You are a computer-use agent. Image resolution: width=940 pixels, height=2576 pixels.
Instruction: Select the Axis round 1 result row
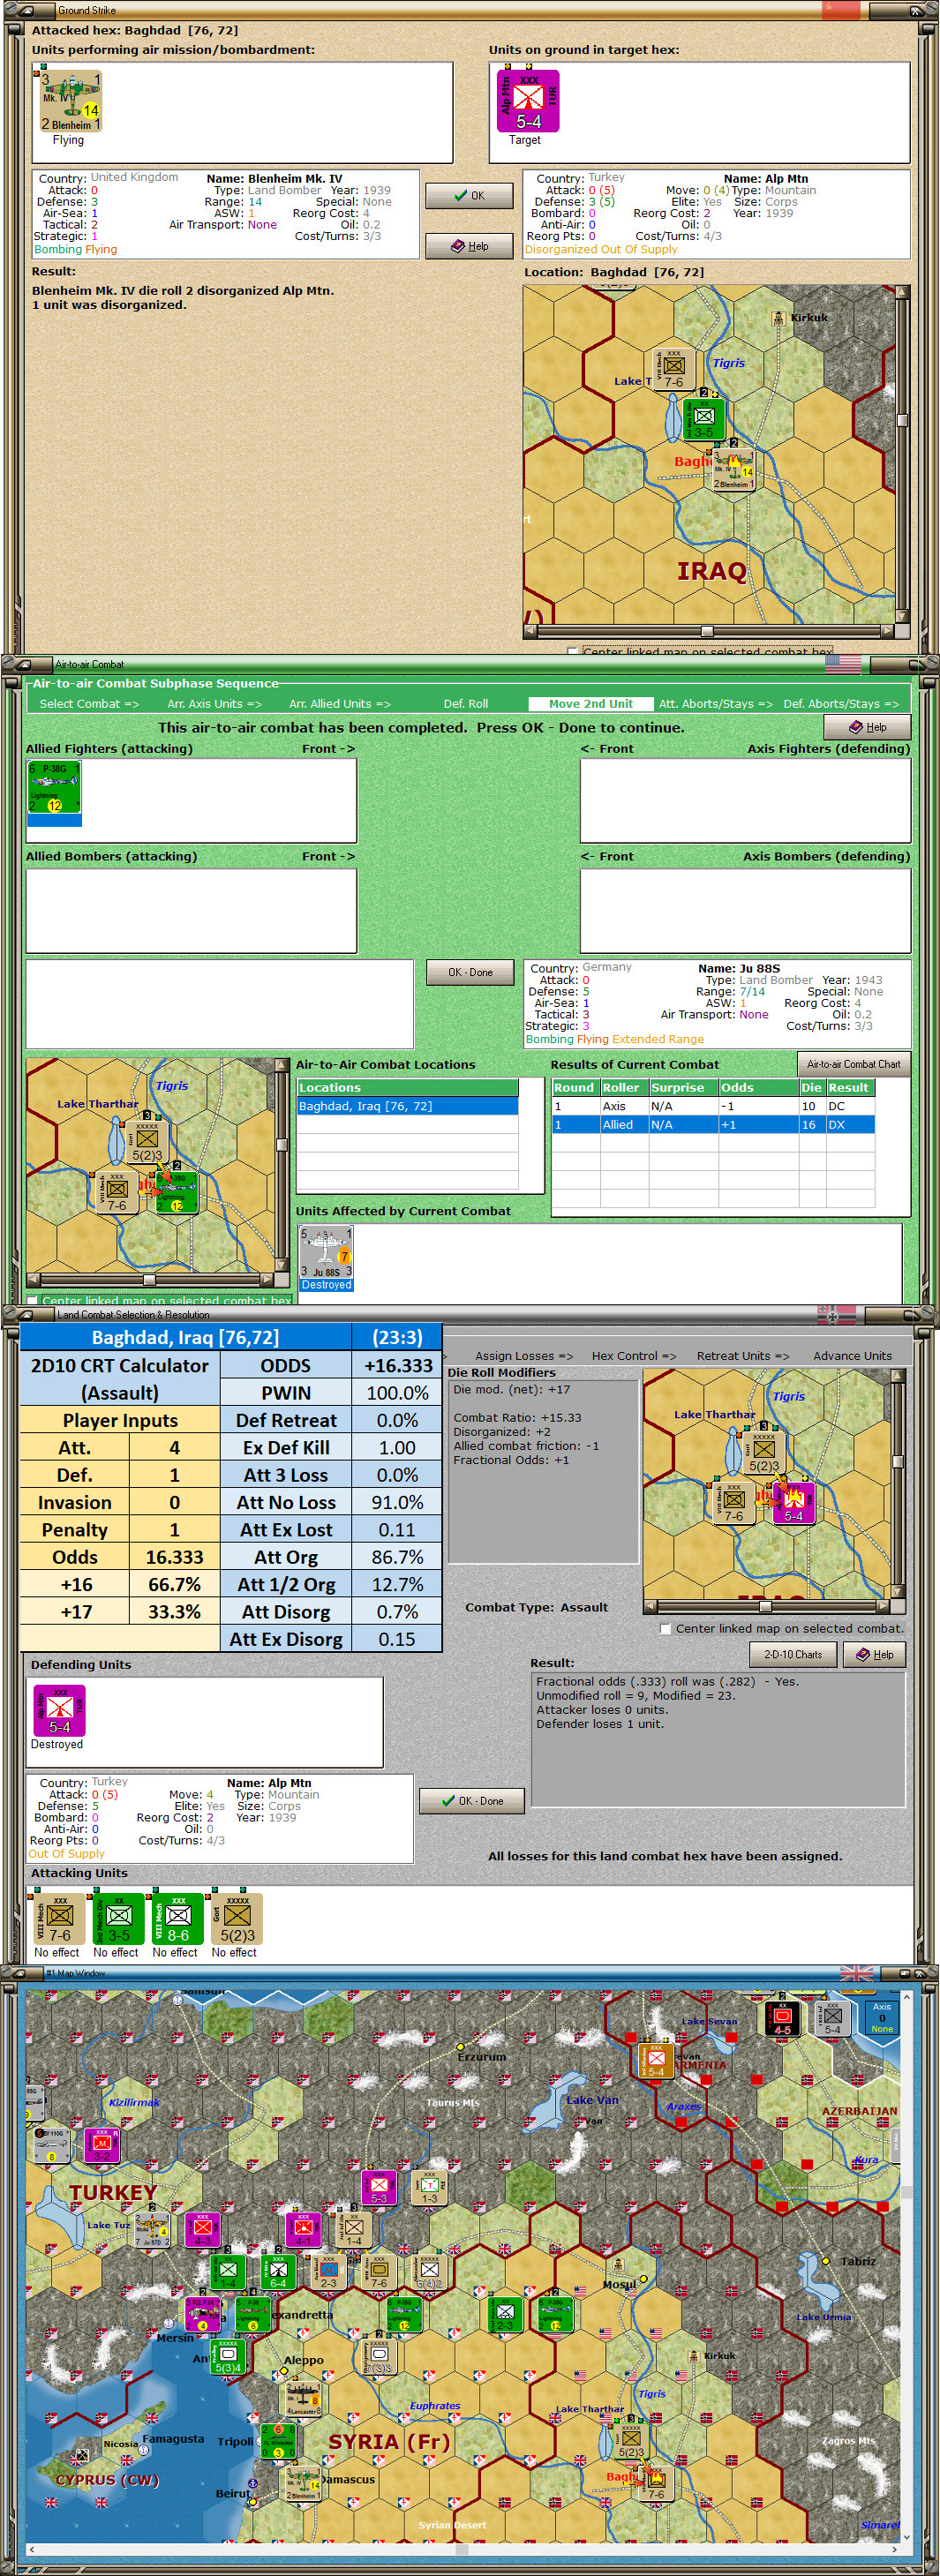pos(713,1106)
